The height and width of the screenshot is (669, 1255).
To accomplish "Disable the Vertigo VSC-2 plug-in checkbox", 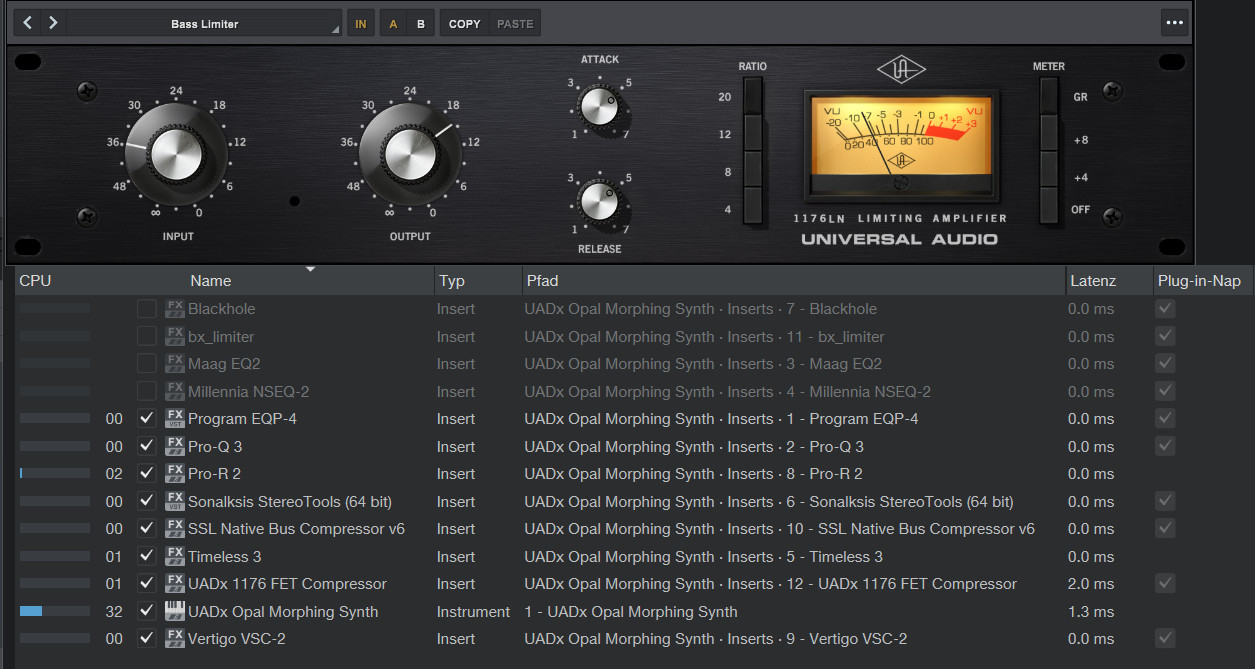I will pos(147,639).
